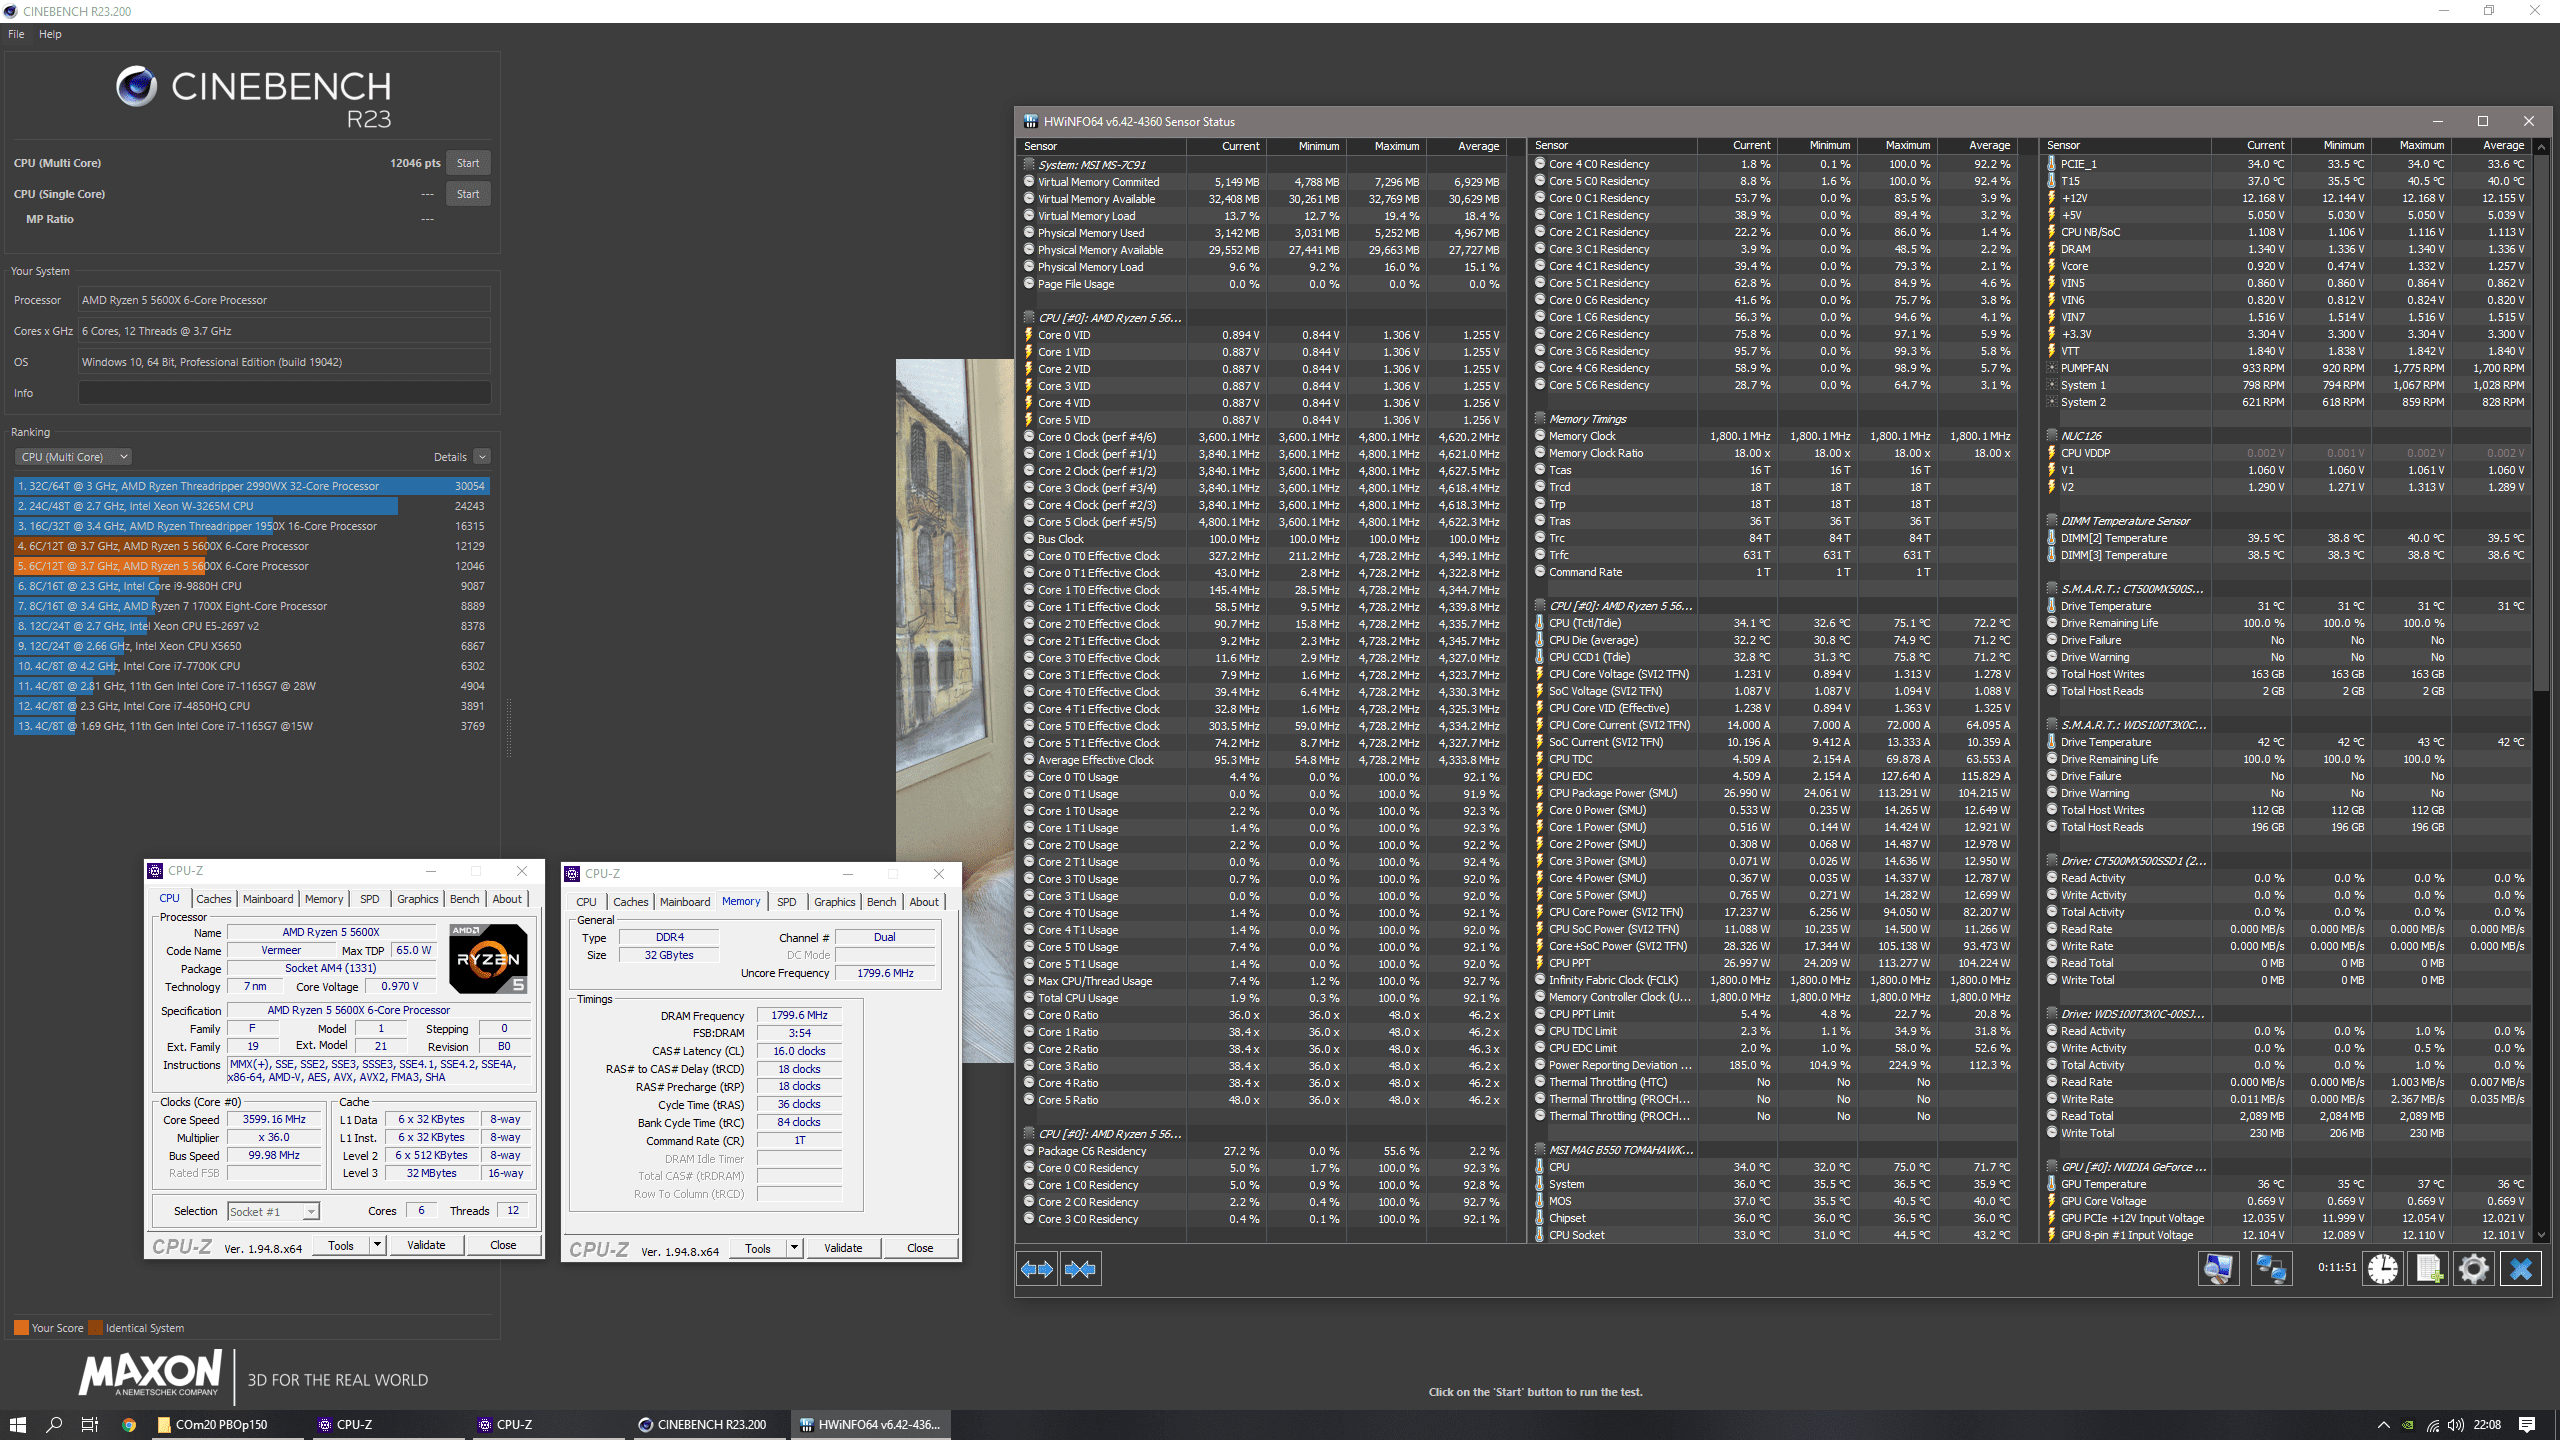
Task: Select SPD tab in Memory CPU-Z window
Action: [x=787, y=902]
